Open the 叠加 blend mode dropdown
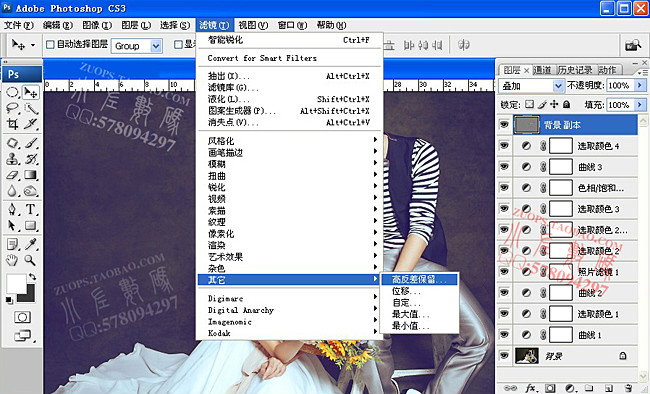 [x=558, y=86]
